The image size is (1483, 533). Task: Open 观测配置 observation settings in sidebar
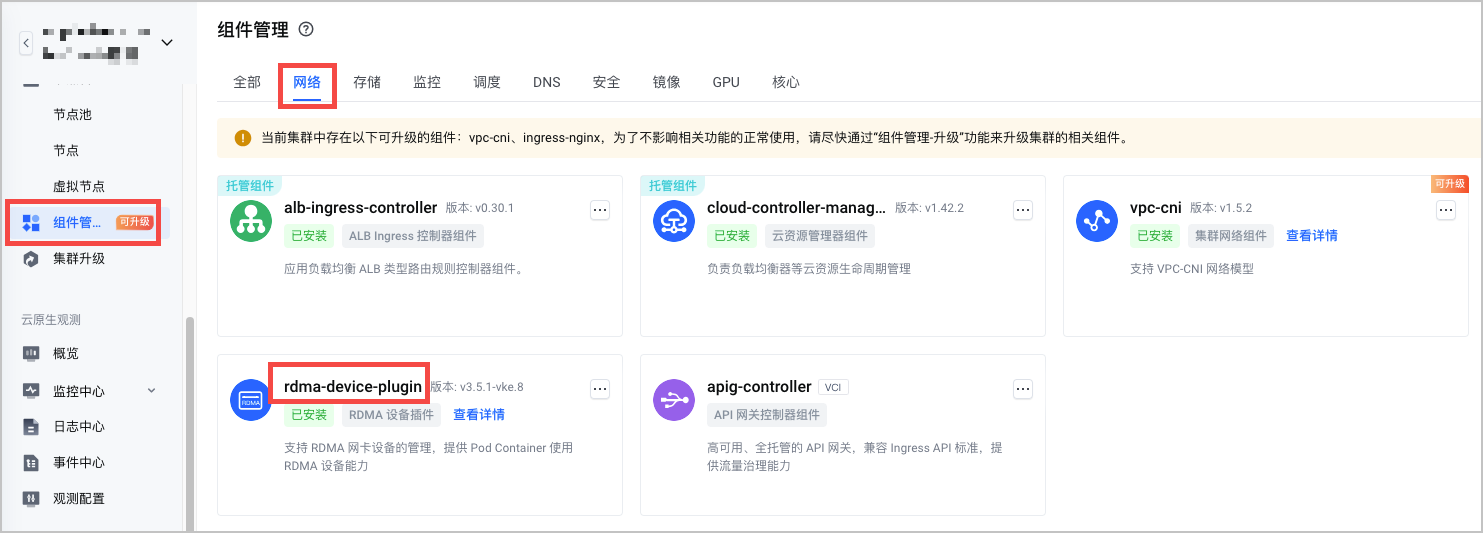pyautogui.click(x=78, y=499)
